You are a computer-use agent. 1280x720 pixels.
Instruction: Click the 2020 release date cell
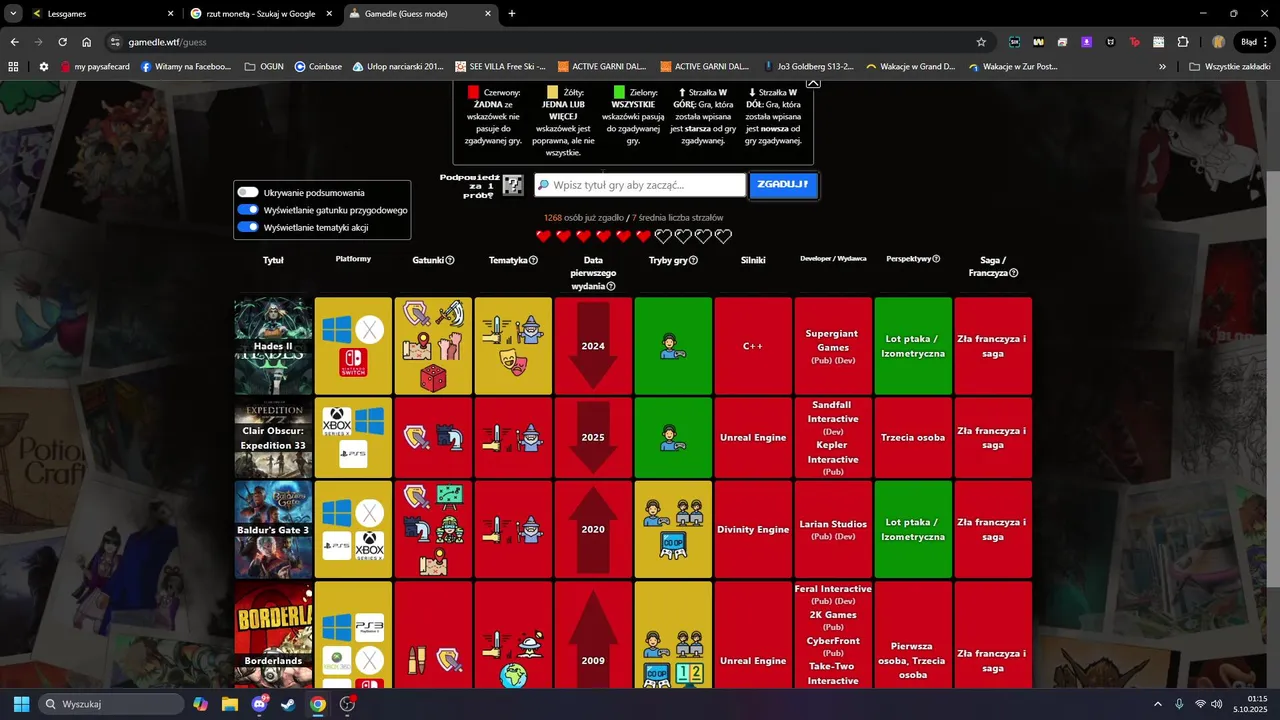[x=593, y=530]
